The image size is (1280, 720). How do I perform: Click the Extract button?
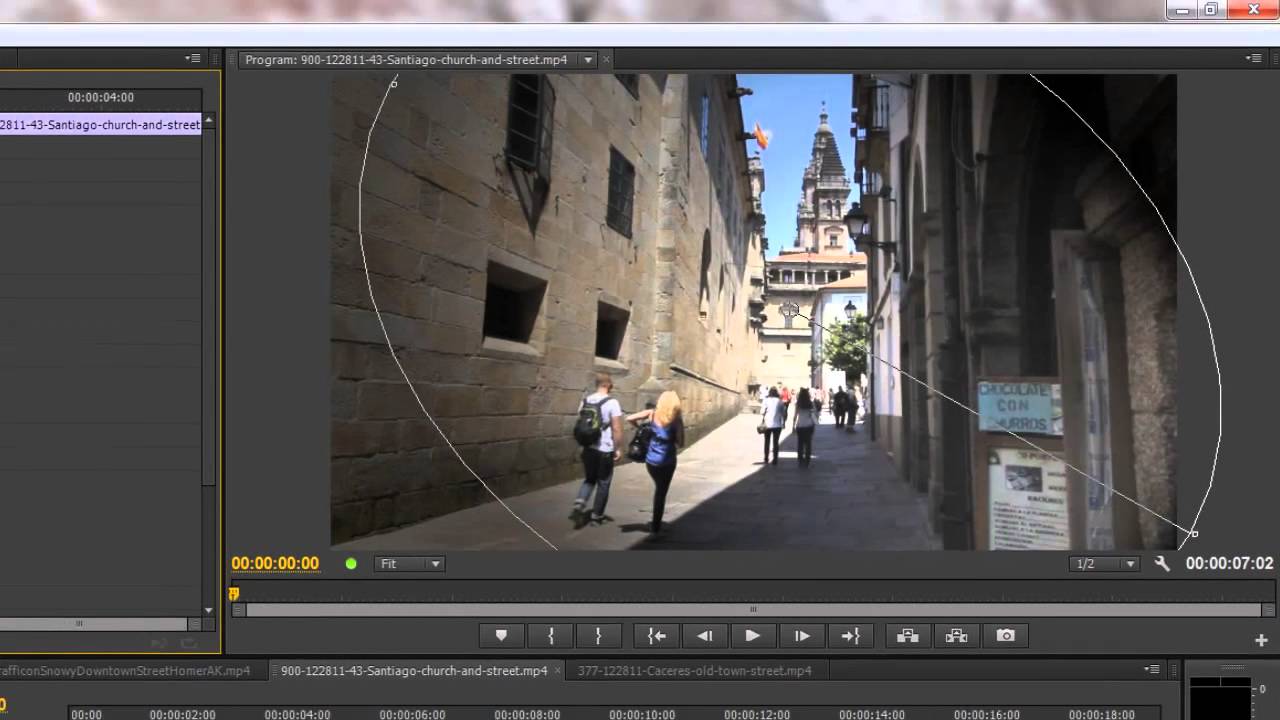[x=956, y=636]
